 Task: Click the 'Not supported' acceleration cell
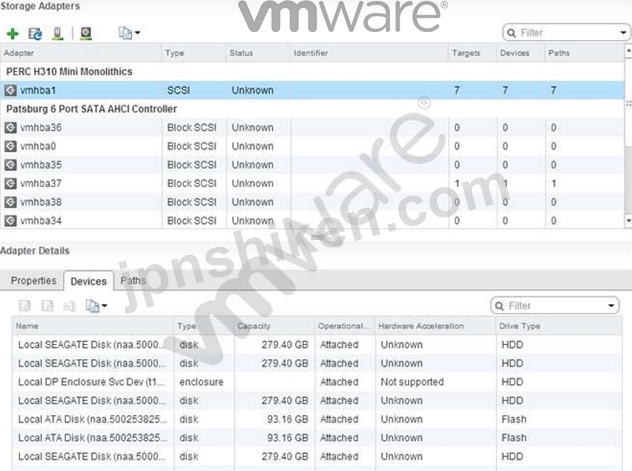tap(412, 382)
